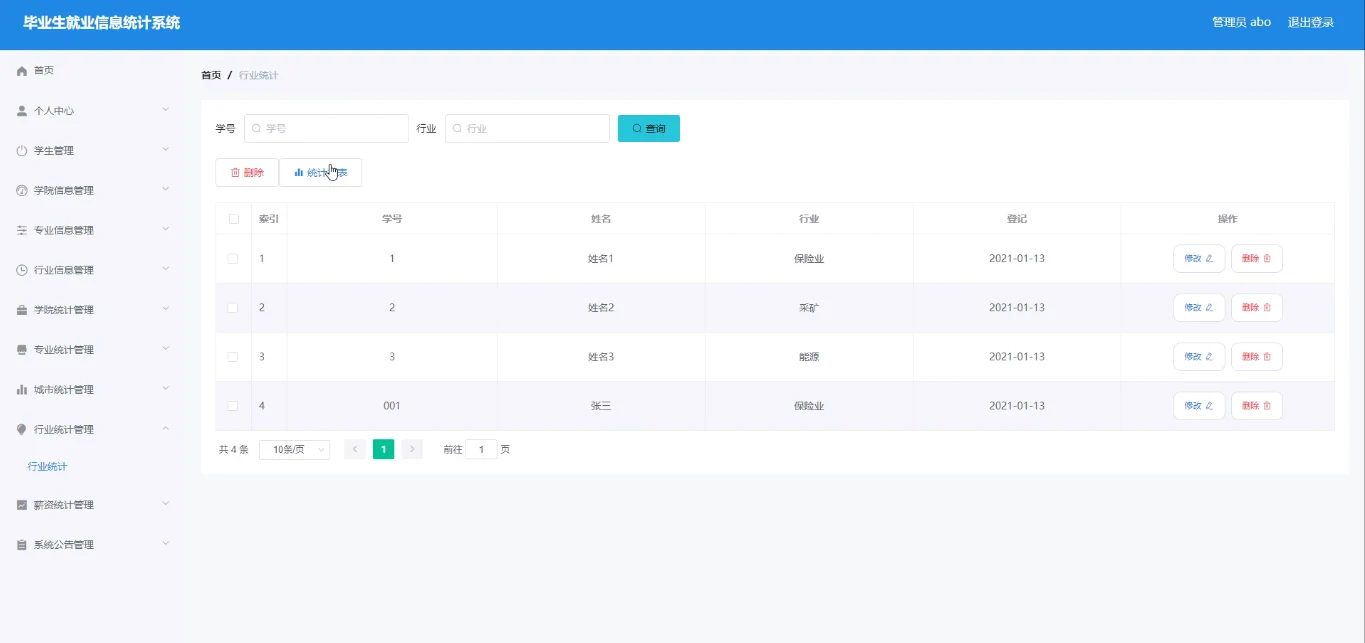Check the checkbox for row 姓名1
This screenshot has height=643, width=1365.
point(233,258)
